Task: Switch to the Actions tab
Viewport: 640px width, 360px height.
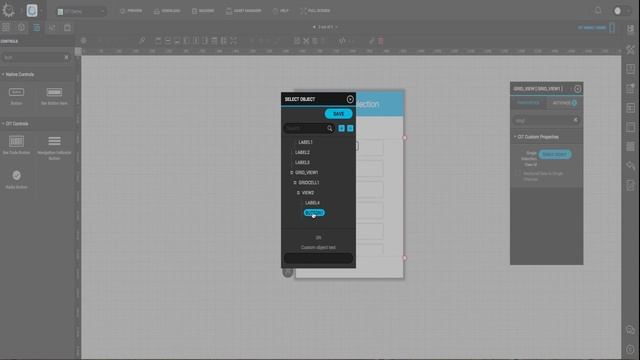Action: (x=564, y=103)
